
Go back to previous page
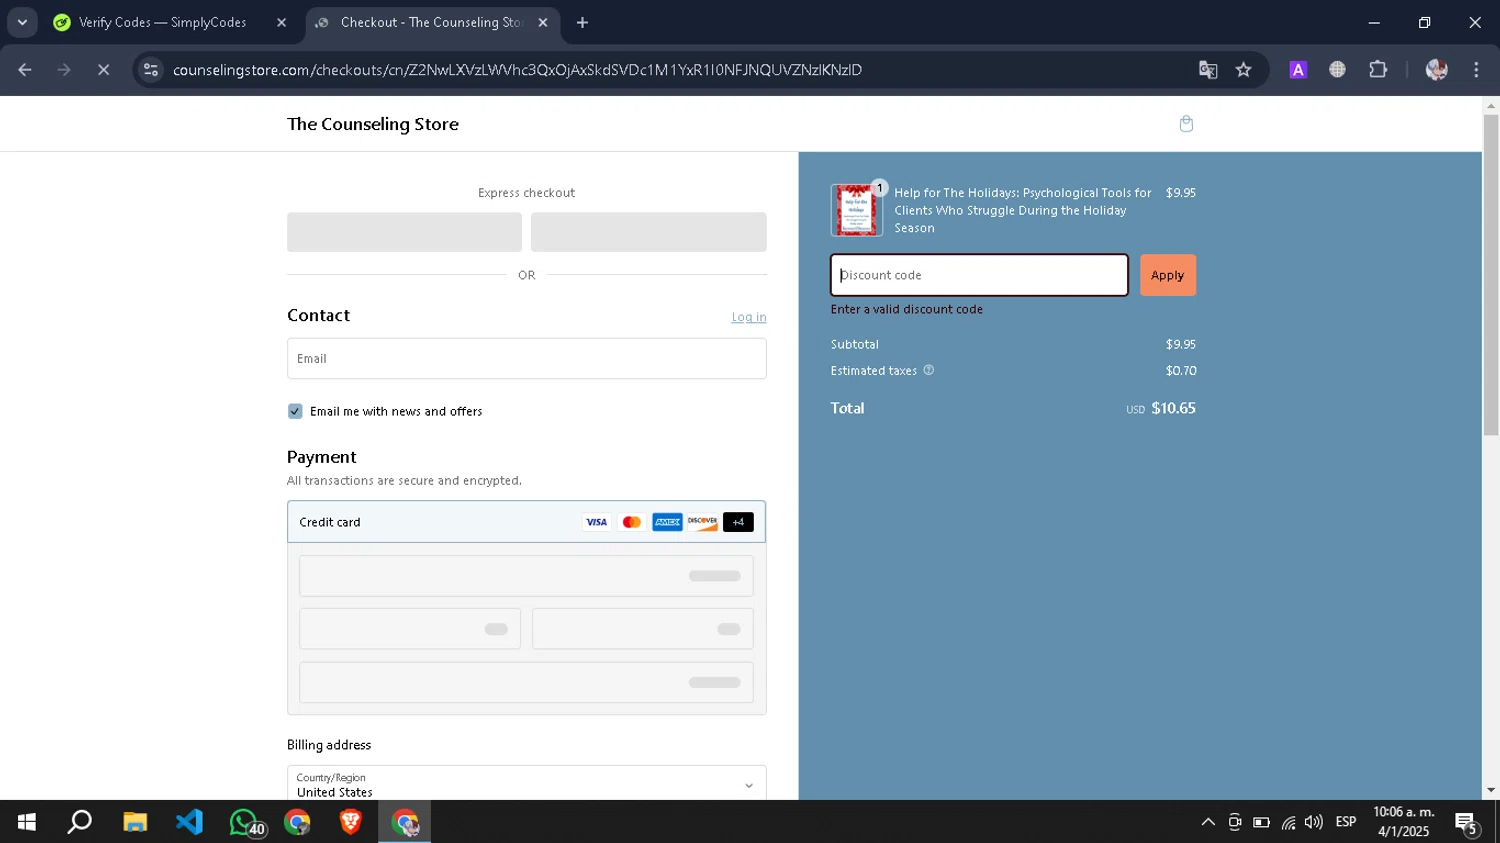pos(25,70)
